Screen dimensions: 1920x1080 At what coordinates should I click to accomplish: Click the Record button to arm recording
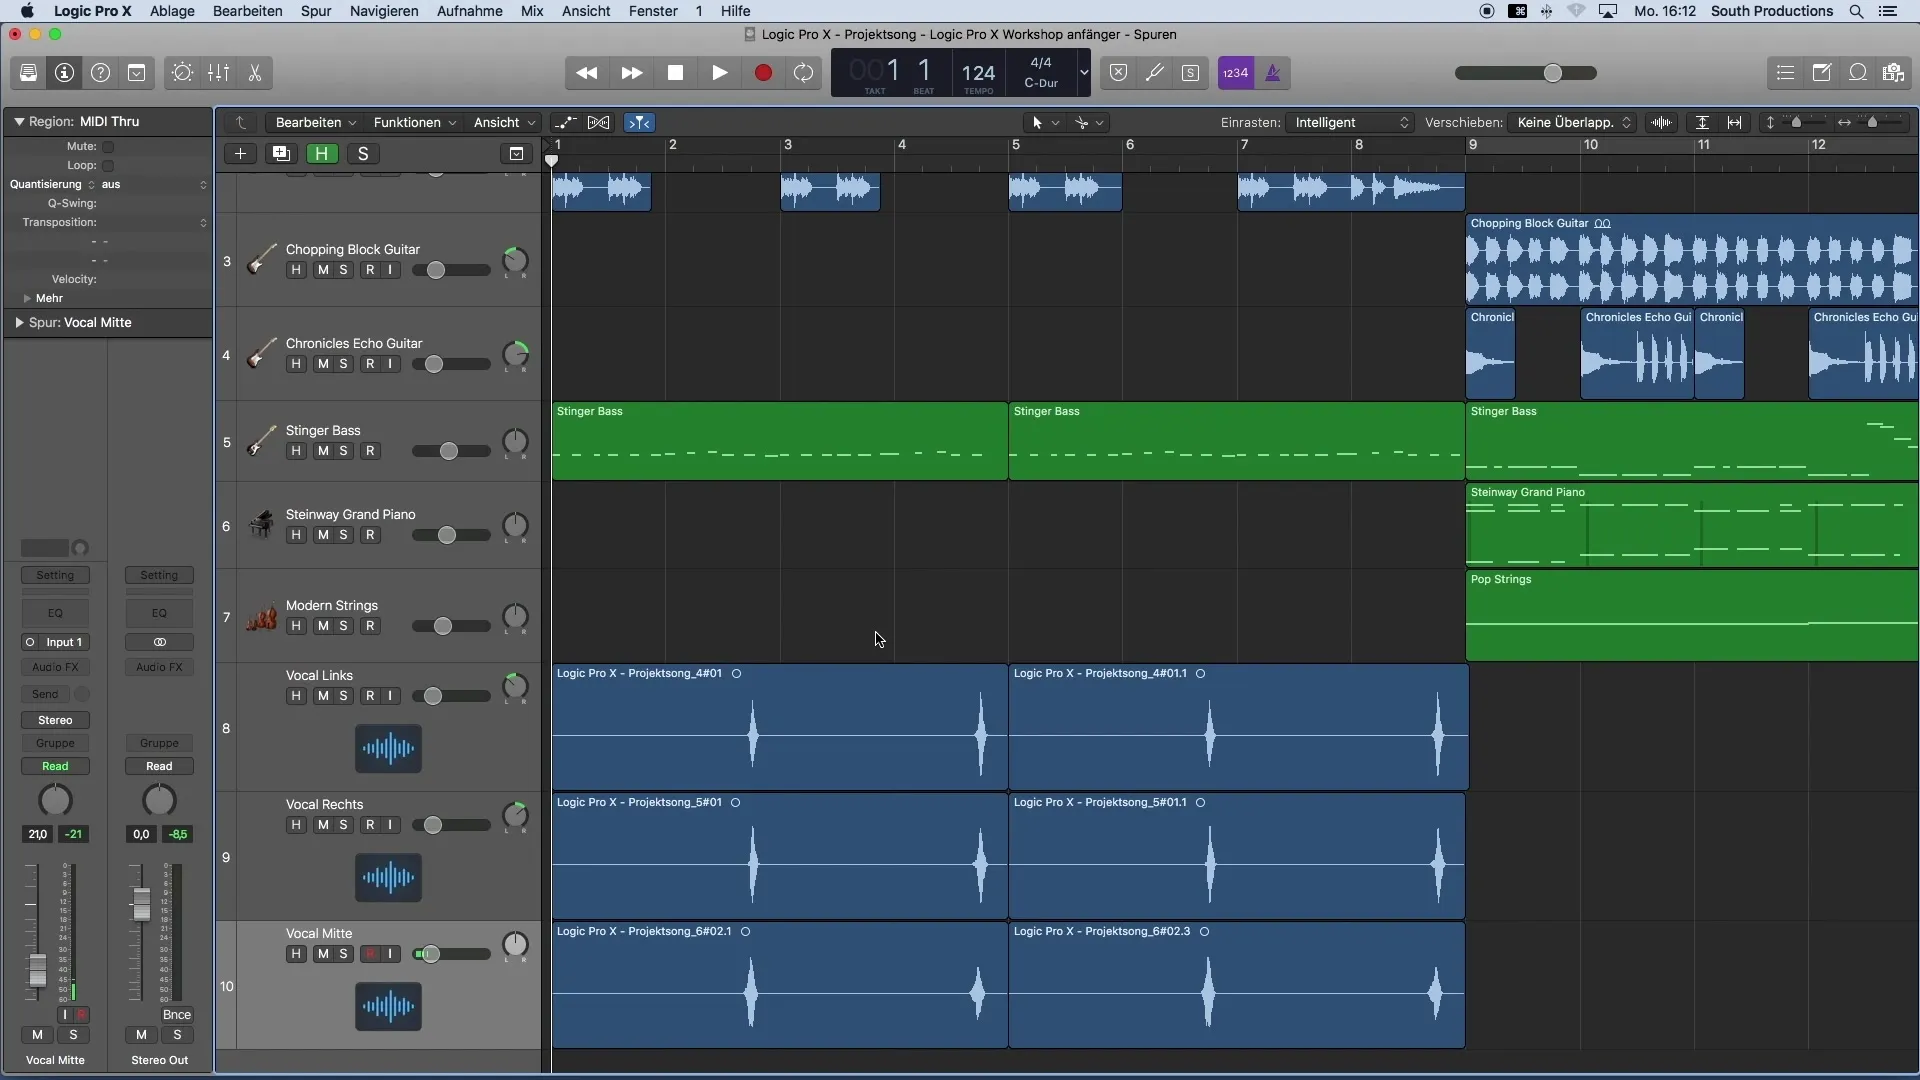click(762, 73)
